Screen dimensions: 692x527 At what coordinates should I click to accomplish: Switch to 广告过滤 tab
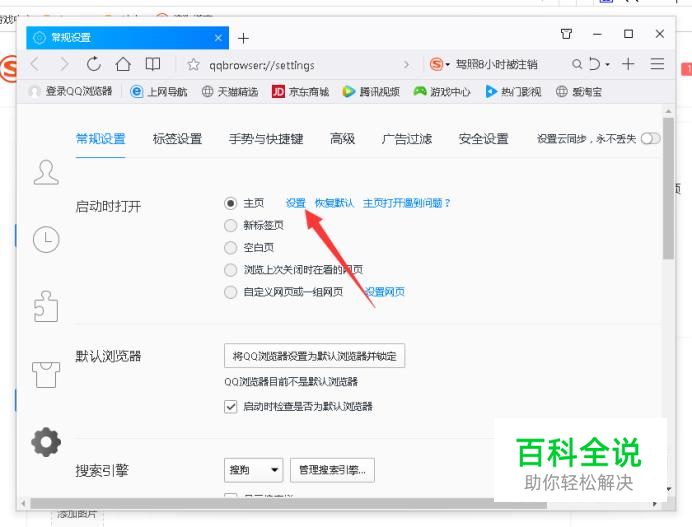[407, 139]
